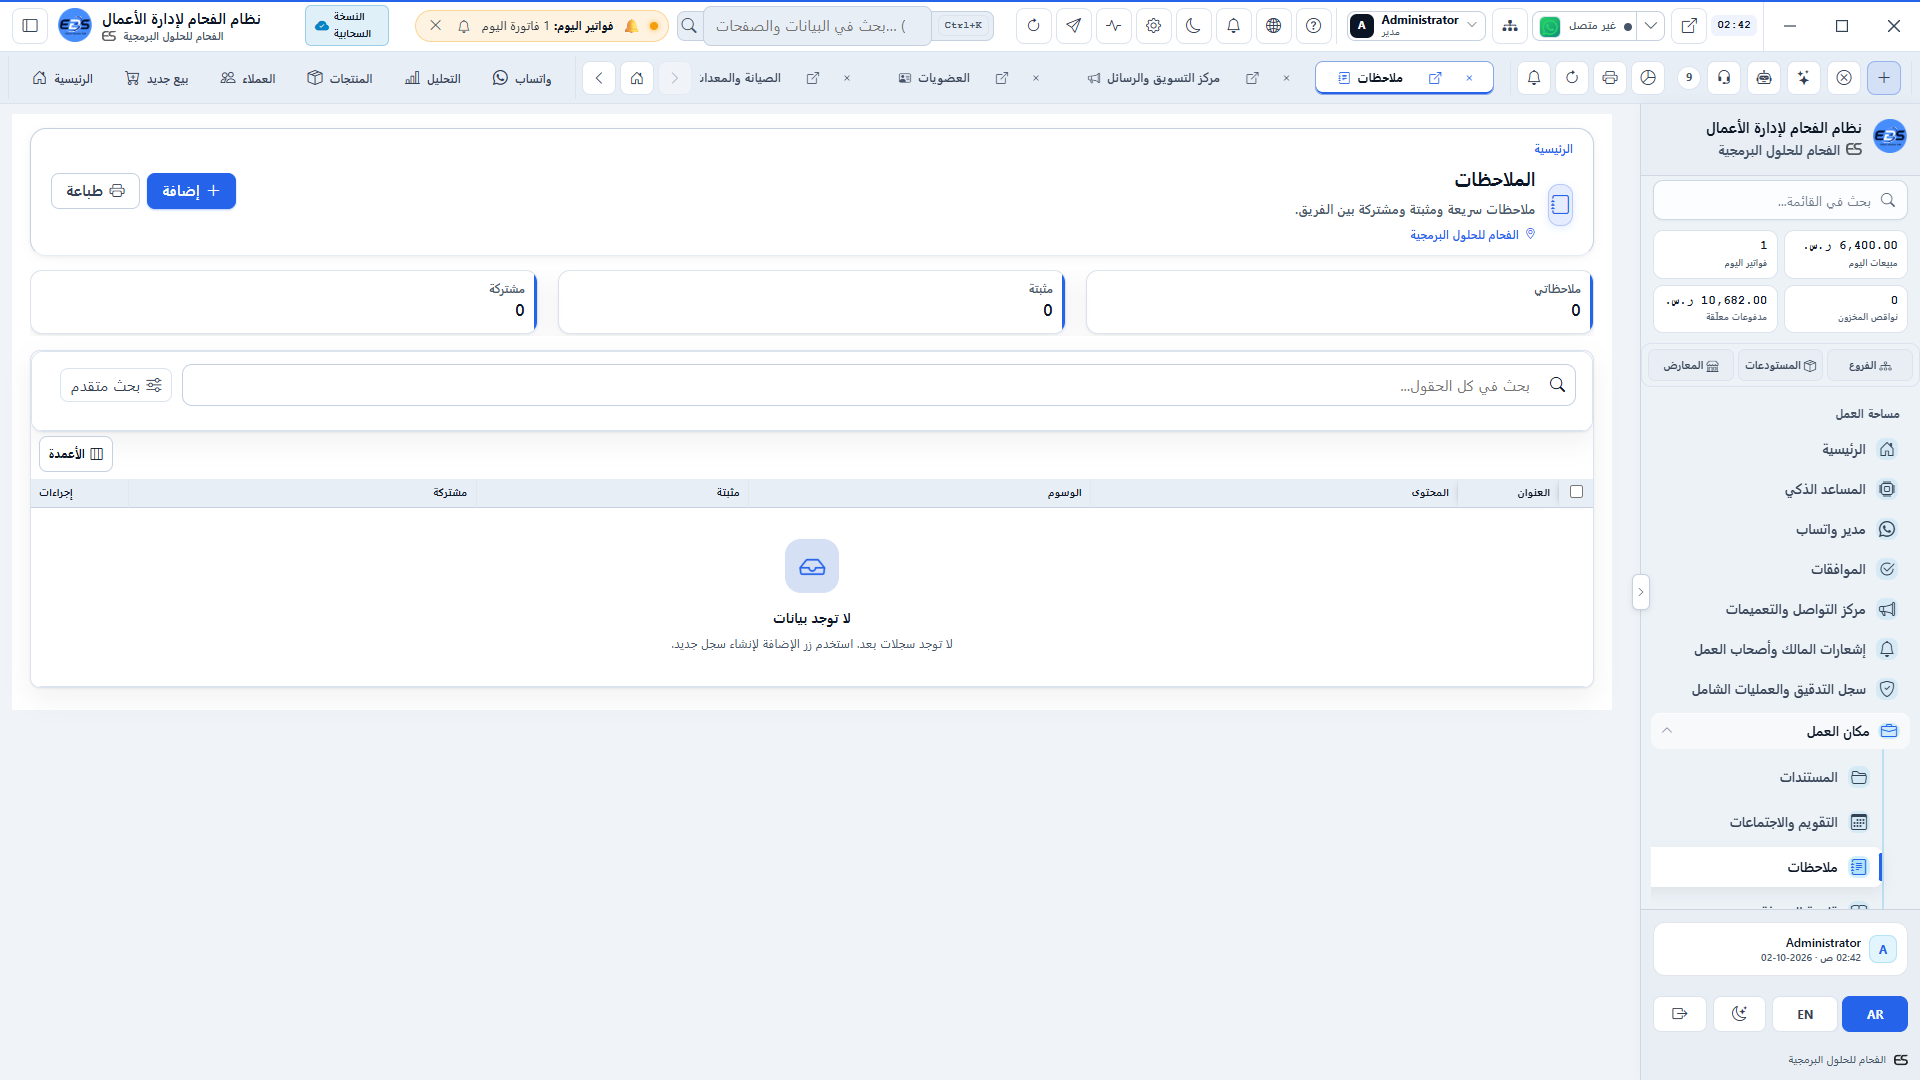
Task: Open بحث متقدم advanced search filters
Action: tap(116, 386)
